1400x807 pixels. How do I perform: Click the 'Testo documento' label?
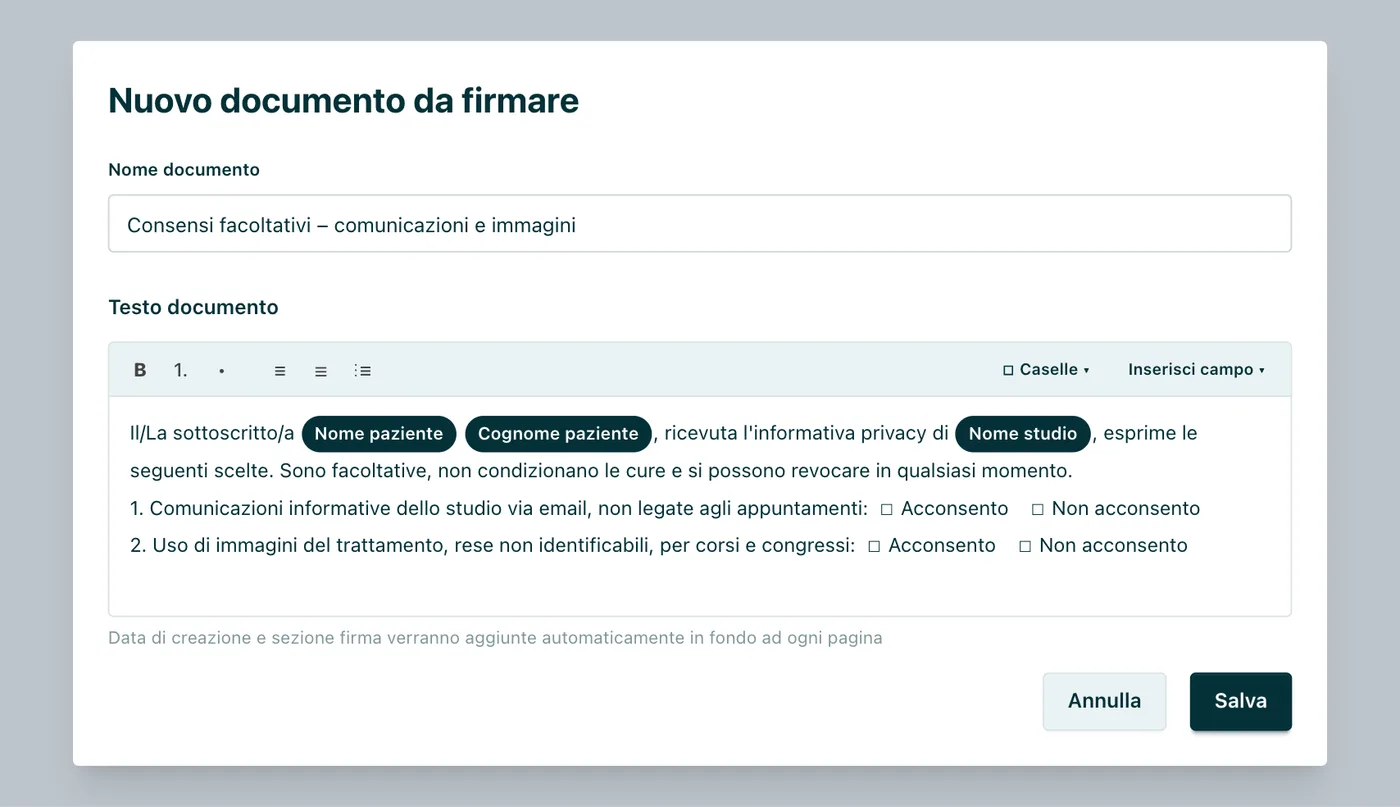click(x=193, y=308)
